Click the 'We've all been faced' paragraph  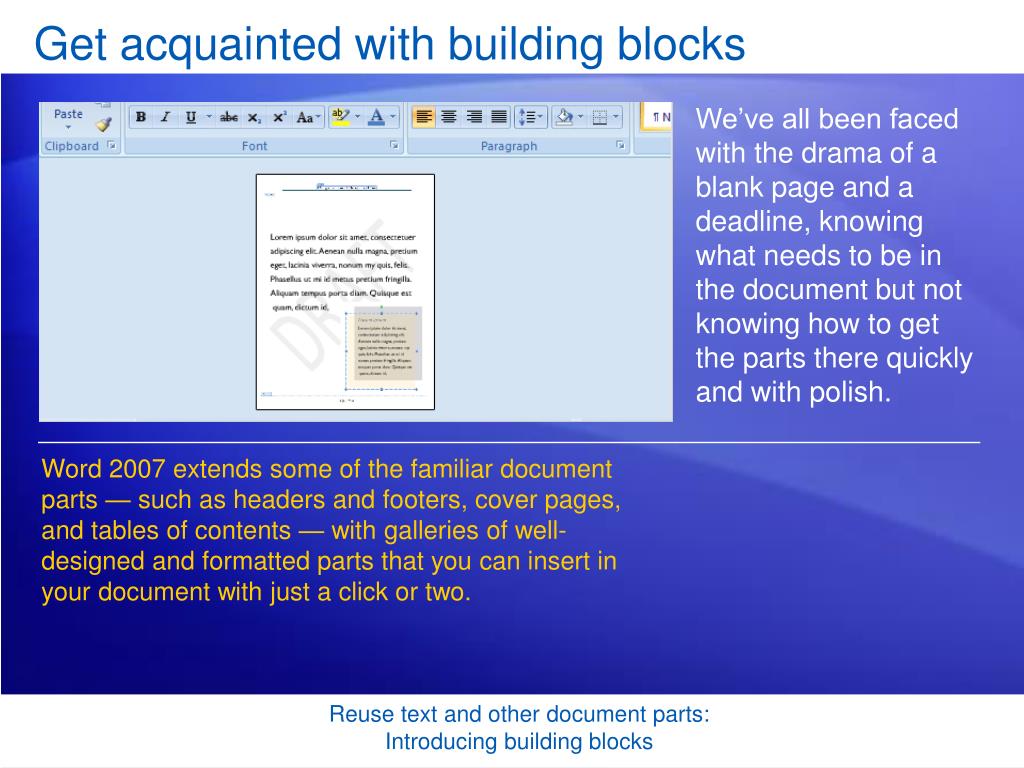click(x=834, y=255)
